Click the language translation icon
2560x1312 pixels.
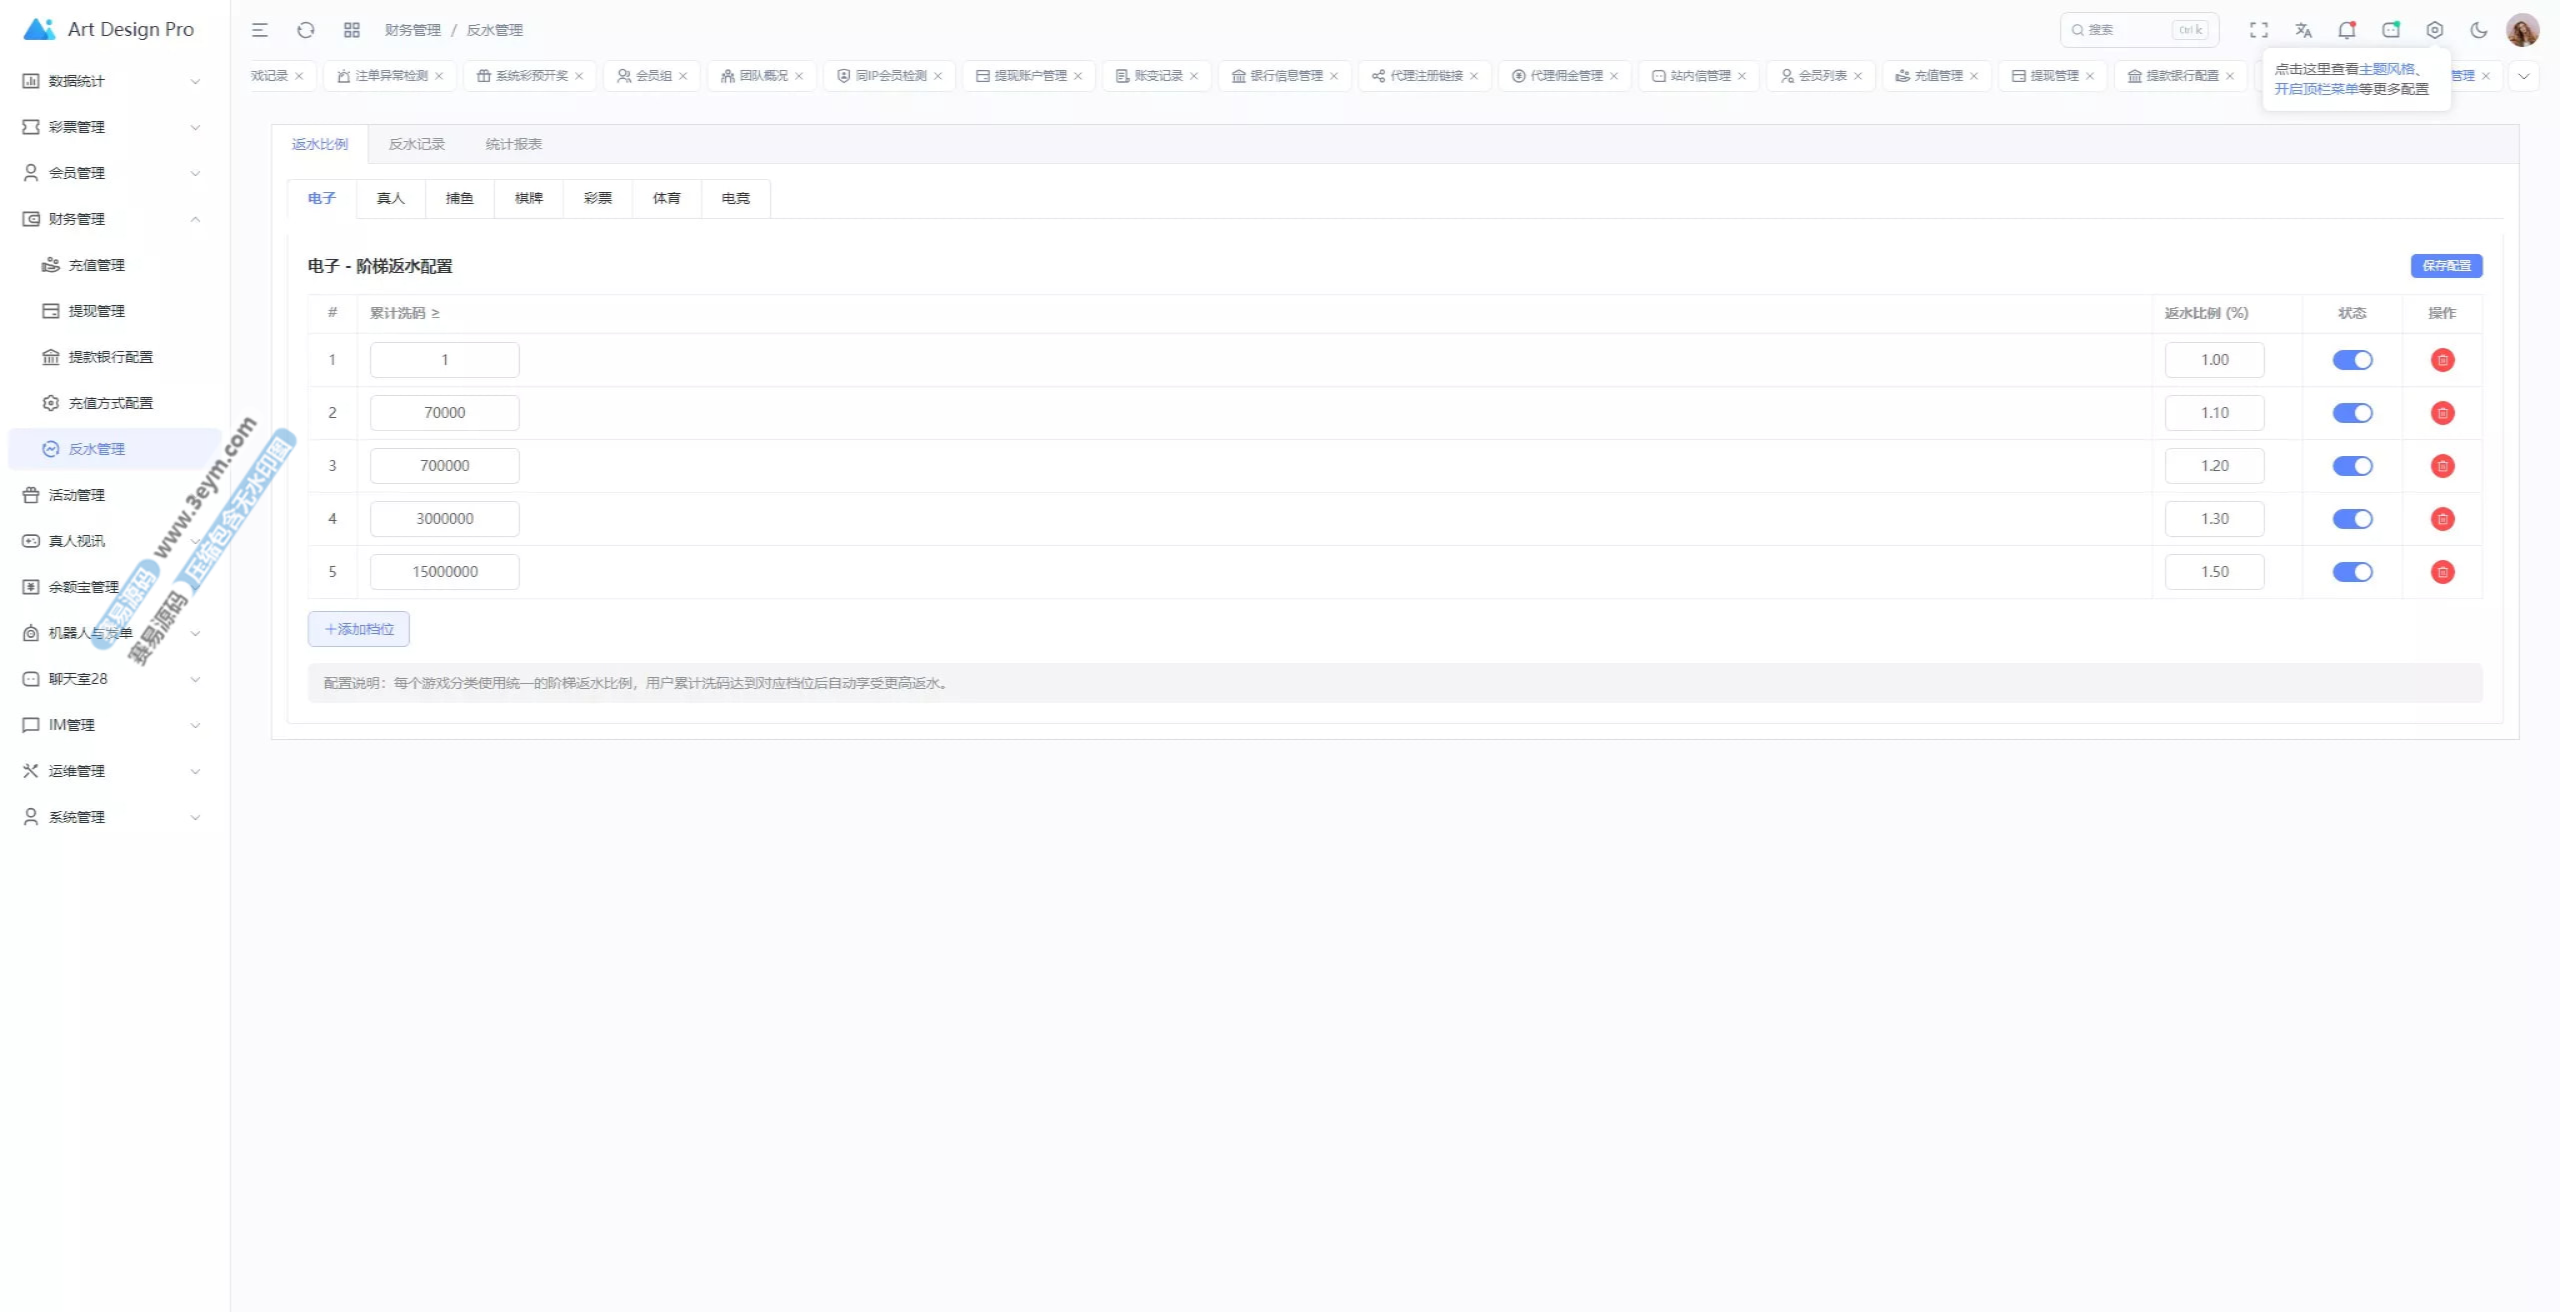point(2303,30)
